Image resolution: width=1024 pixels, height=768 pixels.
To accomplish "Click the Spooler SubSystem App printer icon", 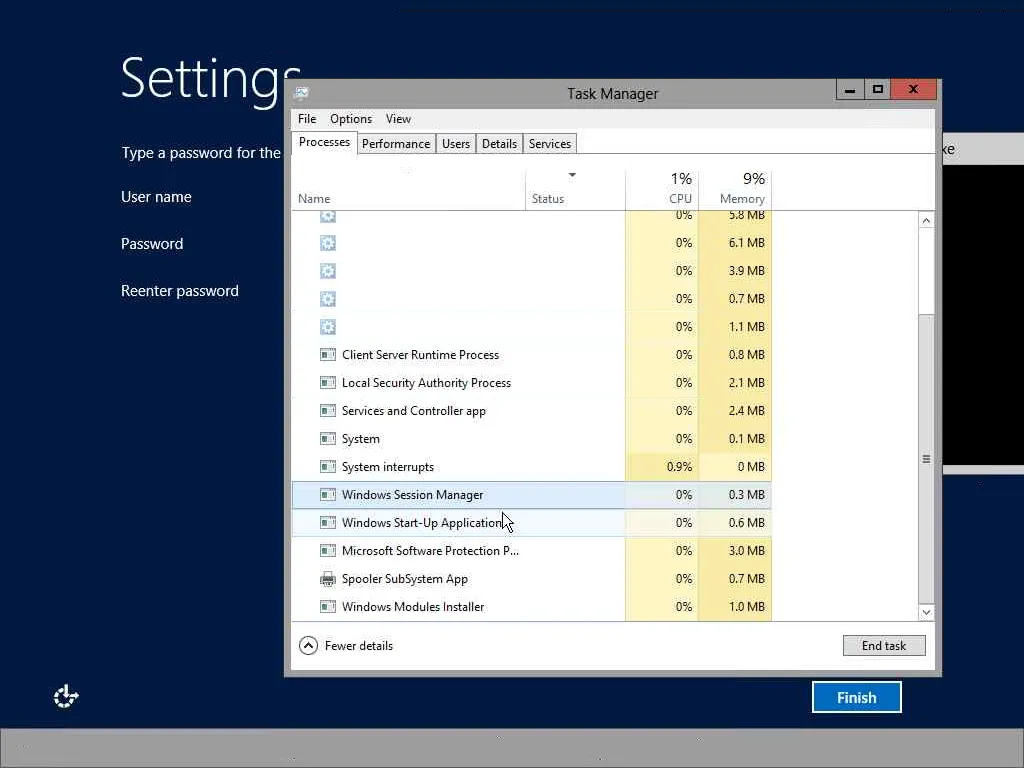I will click(328, 579).
